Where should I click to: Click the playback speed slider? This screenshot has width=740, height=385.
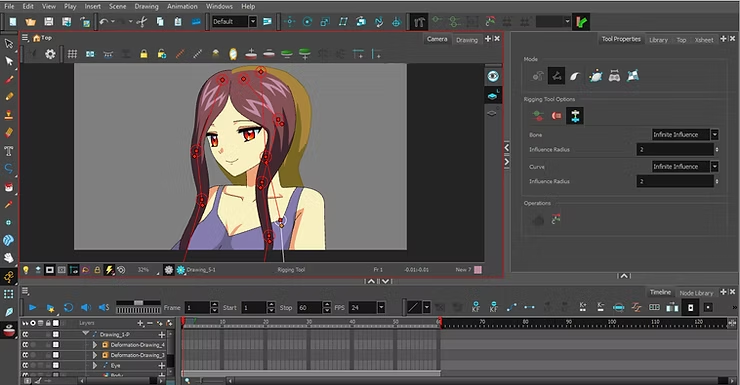138,302
